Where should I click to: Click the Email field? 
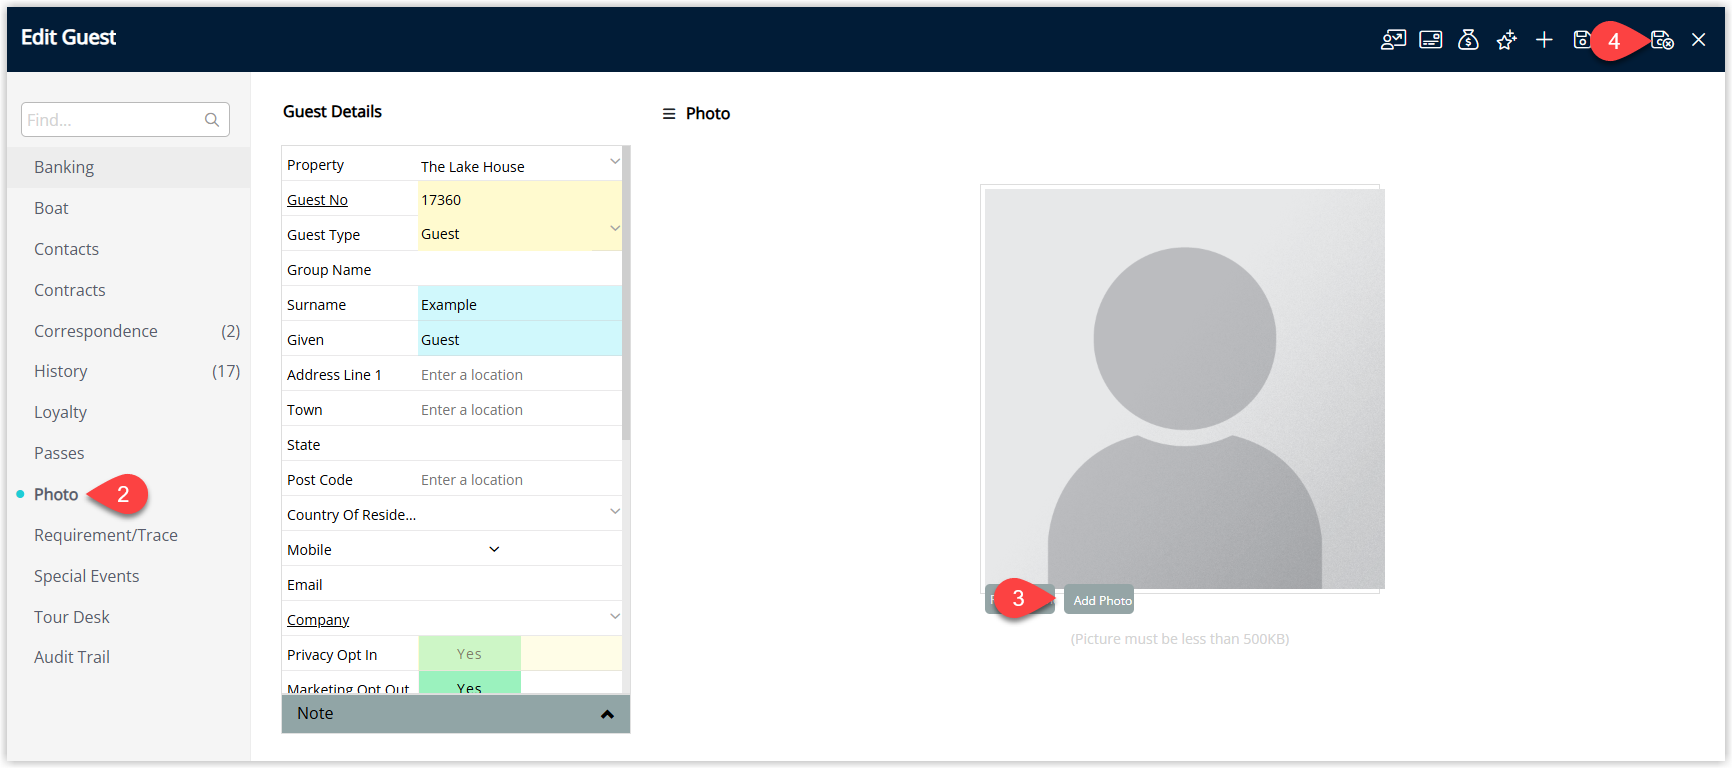pyautogui.click(x=519, y=584)
